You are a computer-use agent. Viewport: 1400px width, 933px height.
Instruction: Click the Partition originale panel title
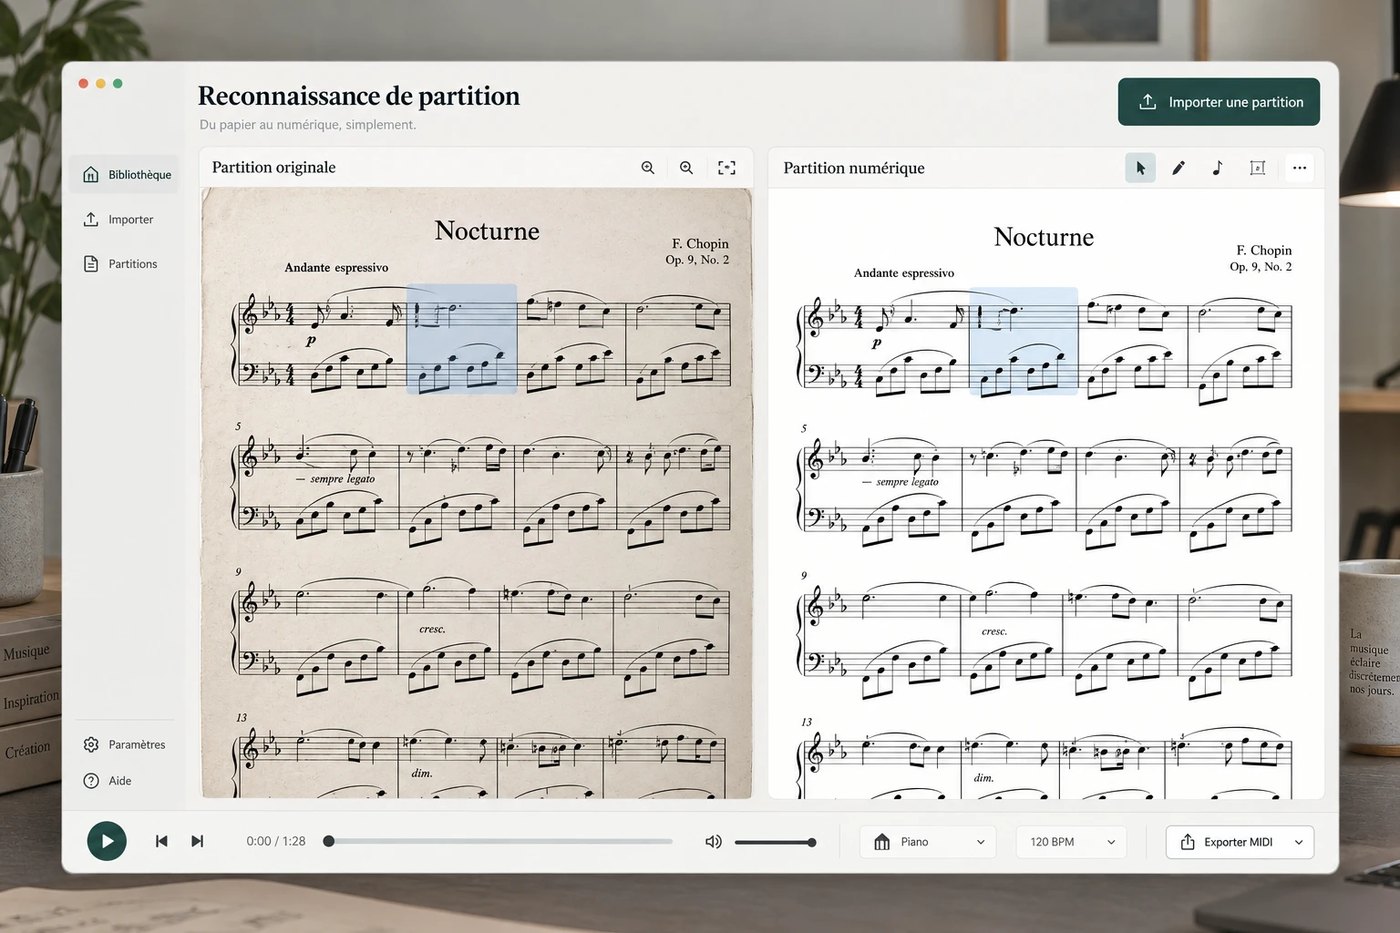click(x=274, y=167)
